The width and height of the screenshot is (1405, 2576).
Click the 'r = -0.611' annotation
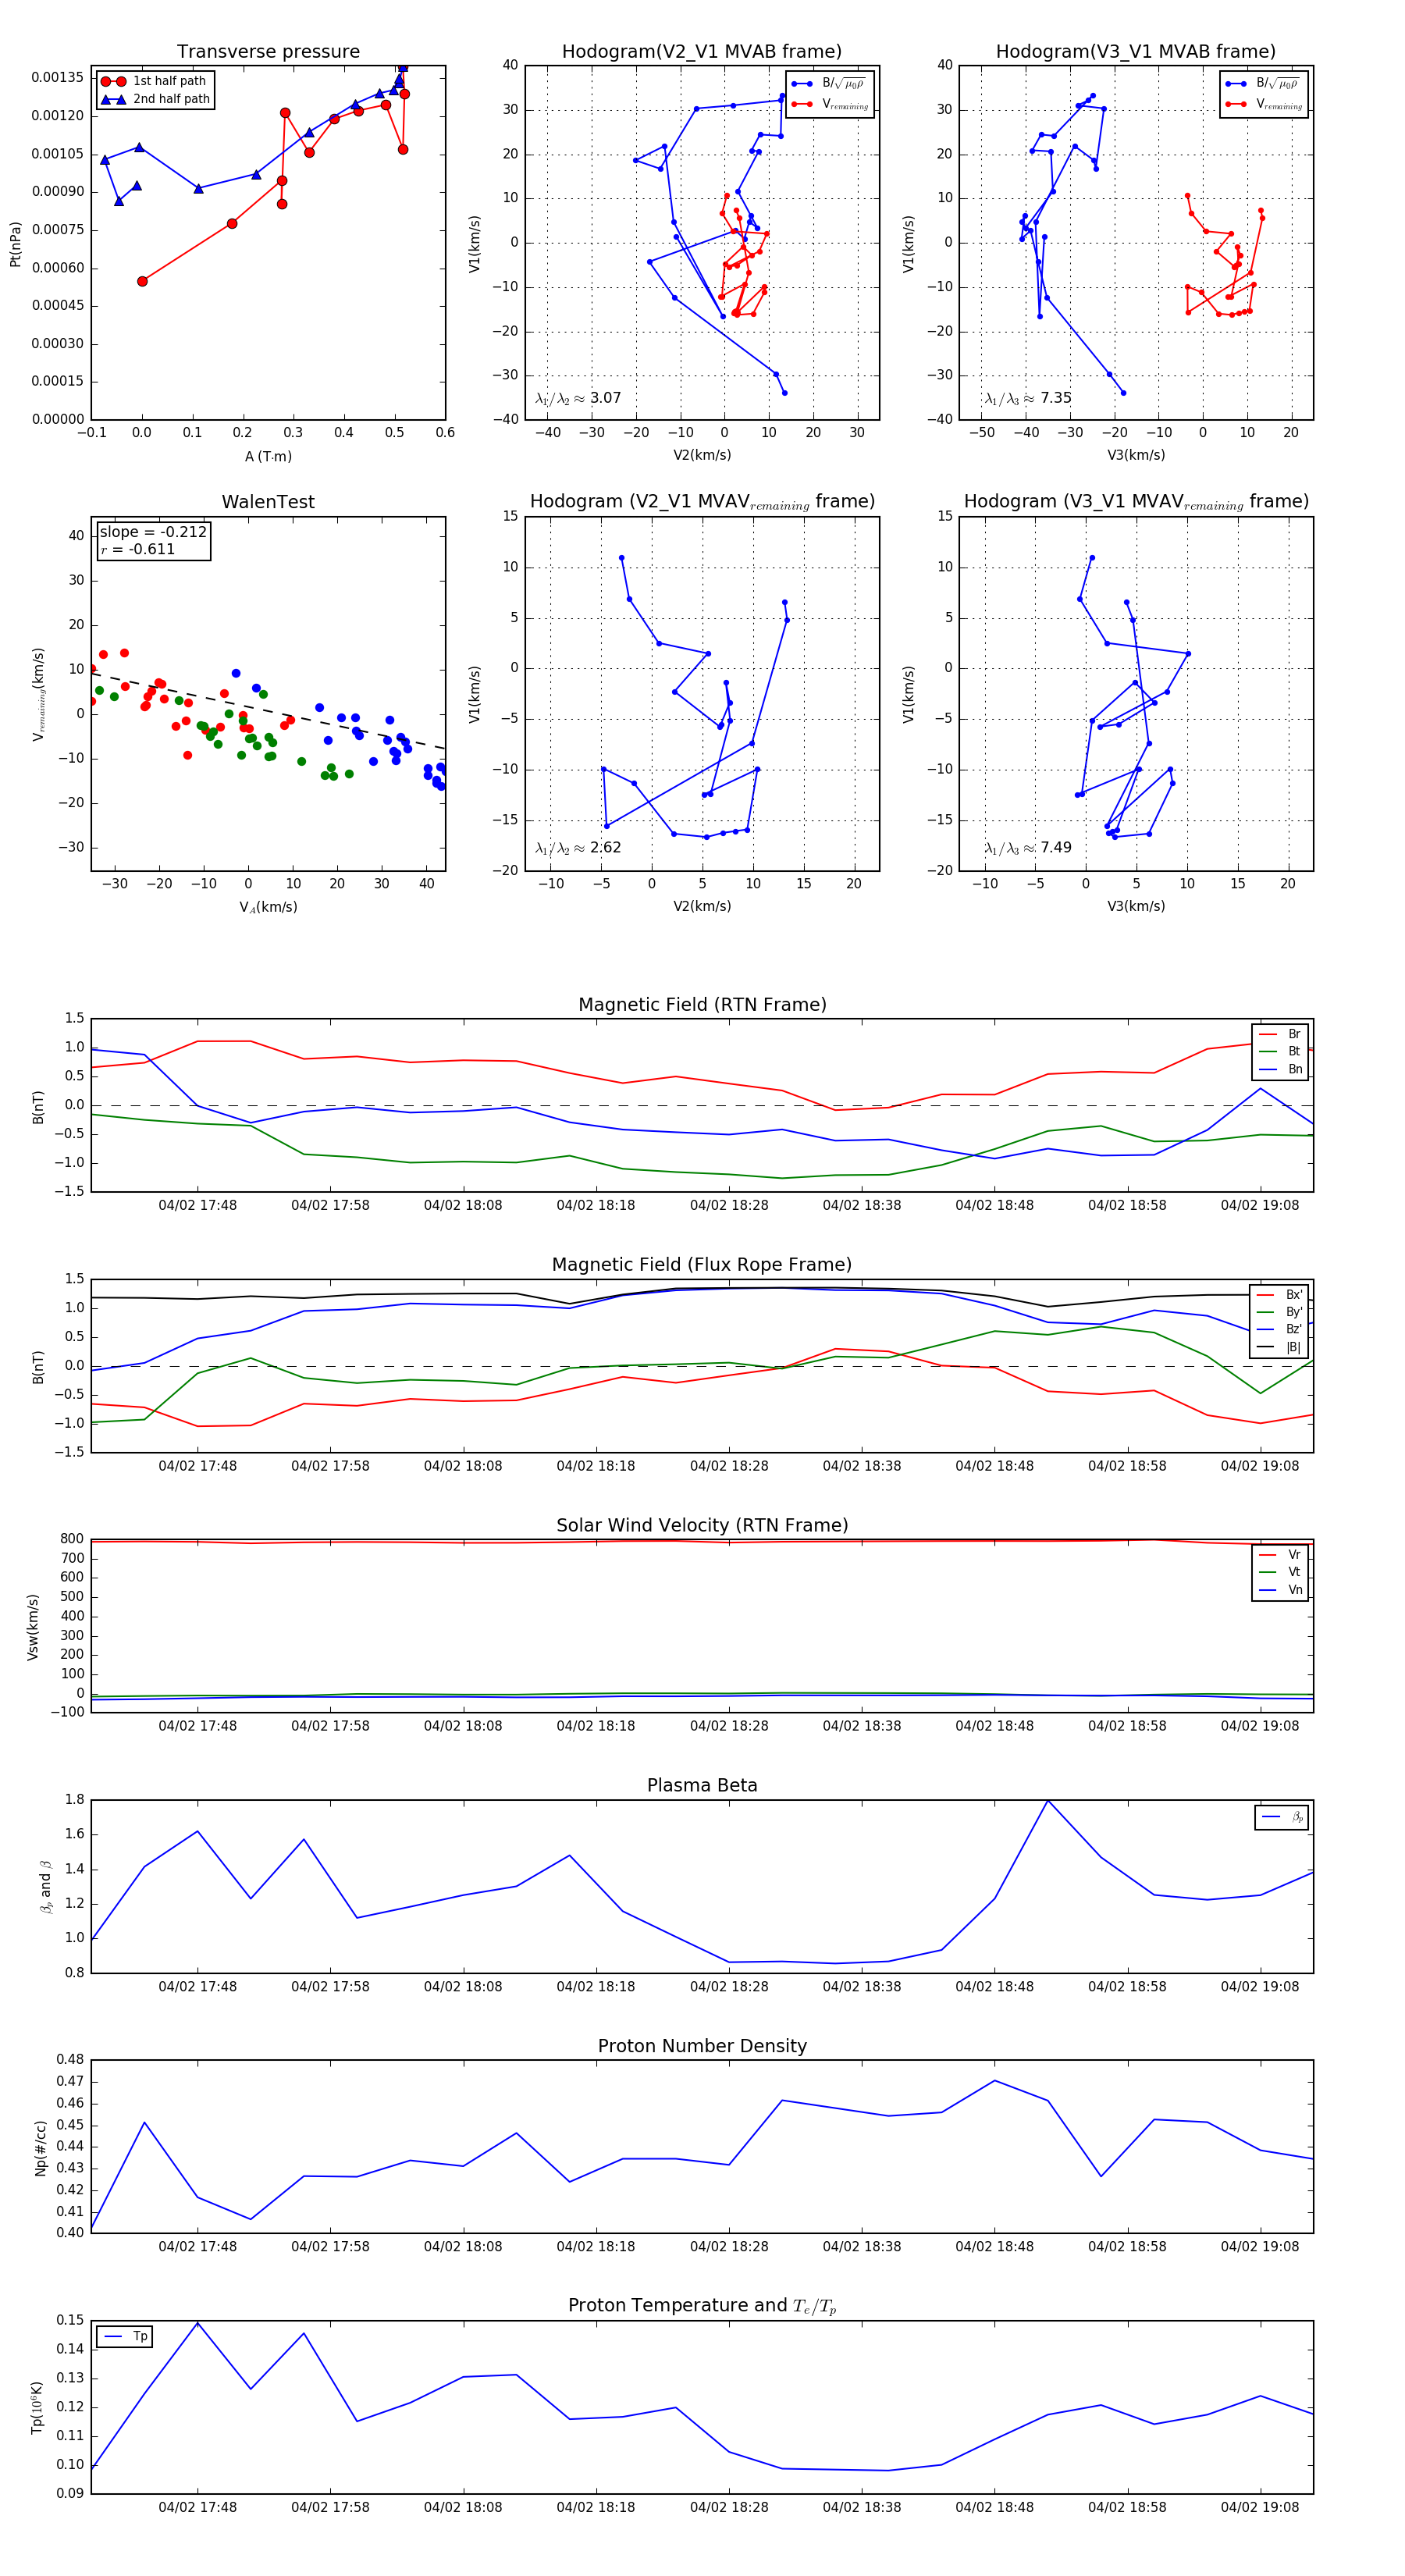click(x=137, y=549)
